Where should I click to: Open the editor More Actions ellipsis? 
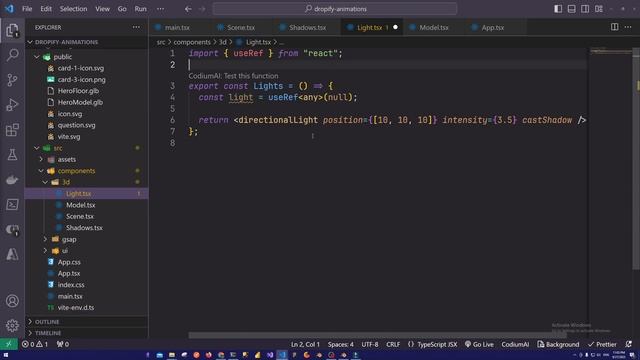[628, 27]
